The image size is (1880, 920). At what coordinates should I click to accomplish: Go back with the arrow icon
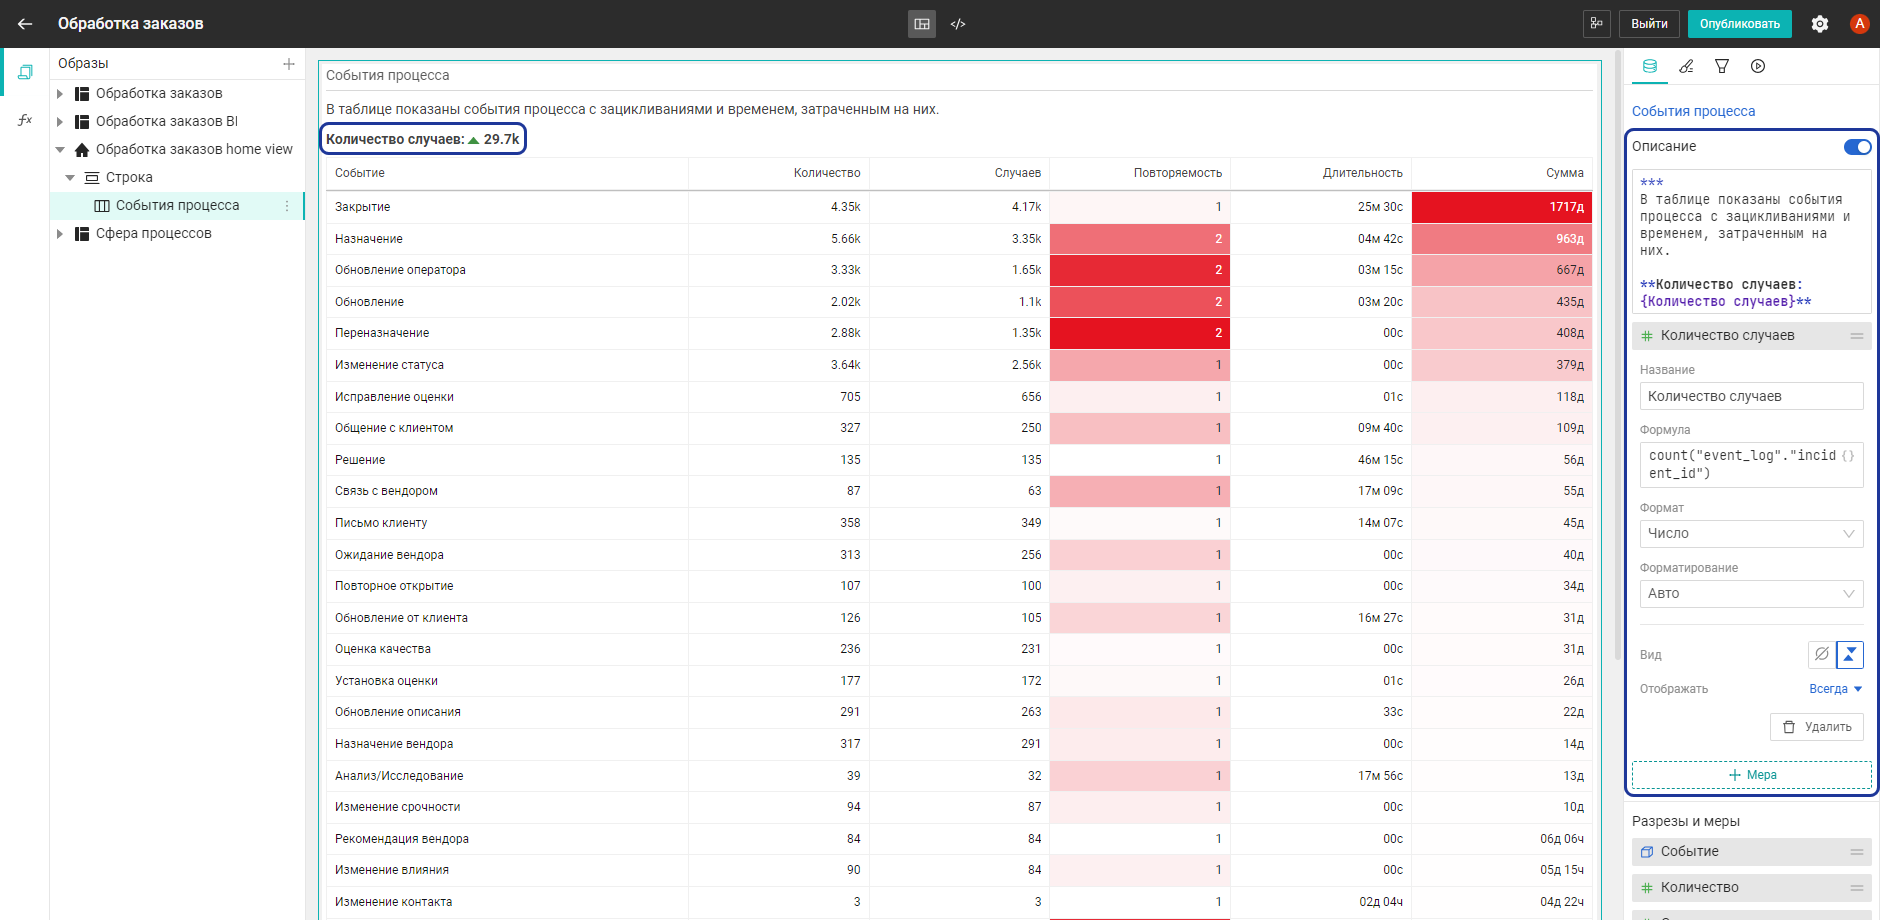point(25,24)
